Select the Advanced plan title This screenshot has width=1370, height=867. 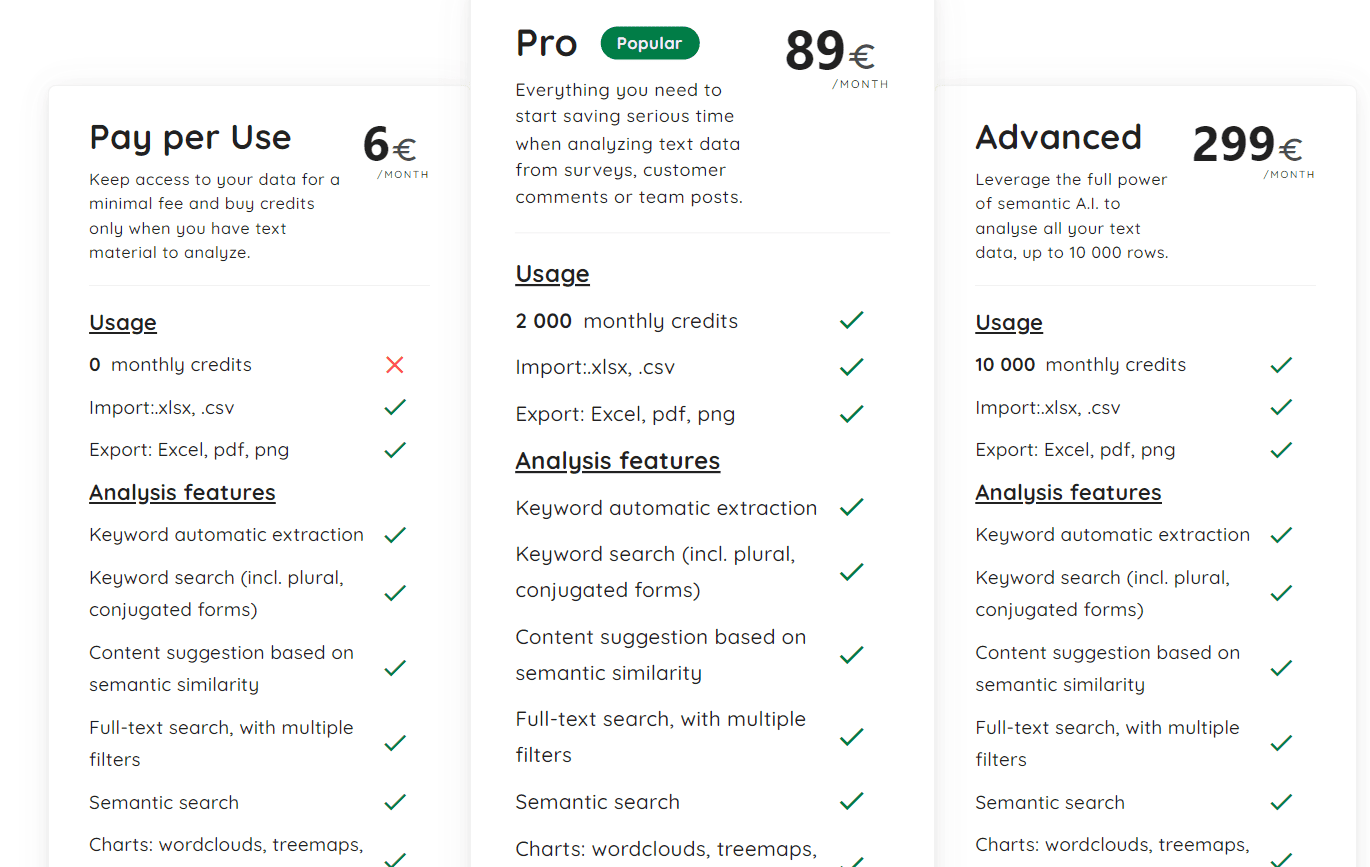pos(1058,137)
